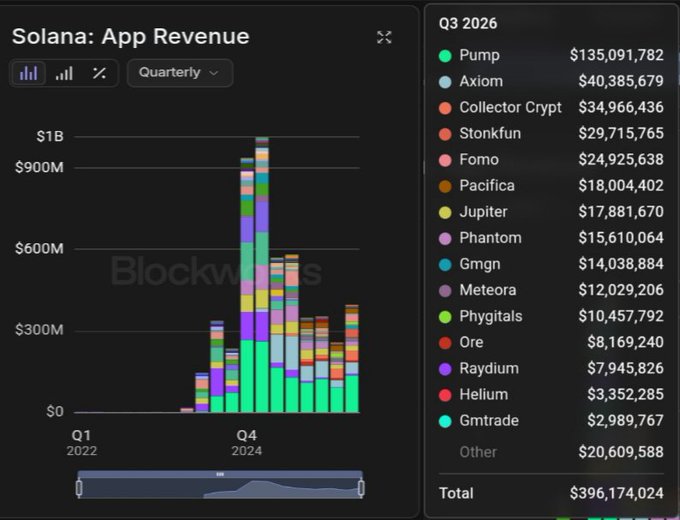The width and height of the screenshot is (680, 520).
Task: Switch to percentage chart view icon
Action: 99,73
